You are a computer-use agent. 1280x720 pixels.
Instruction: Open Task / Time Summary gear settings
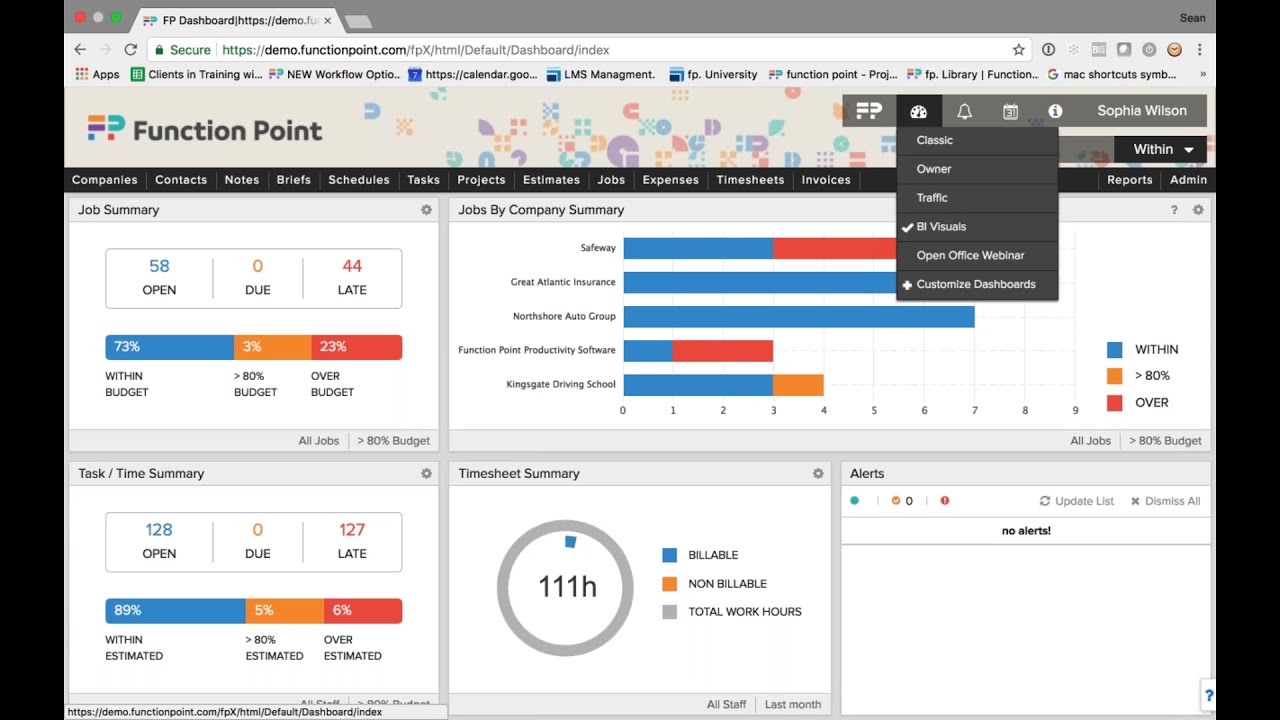coord(426,474)
